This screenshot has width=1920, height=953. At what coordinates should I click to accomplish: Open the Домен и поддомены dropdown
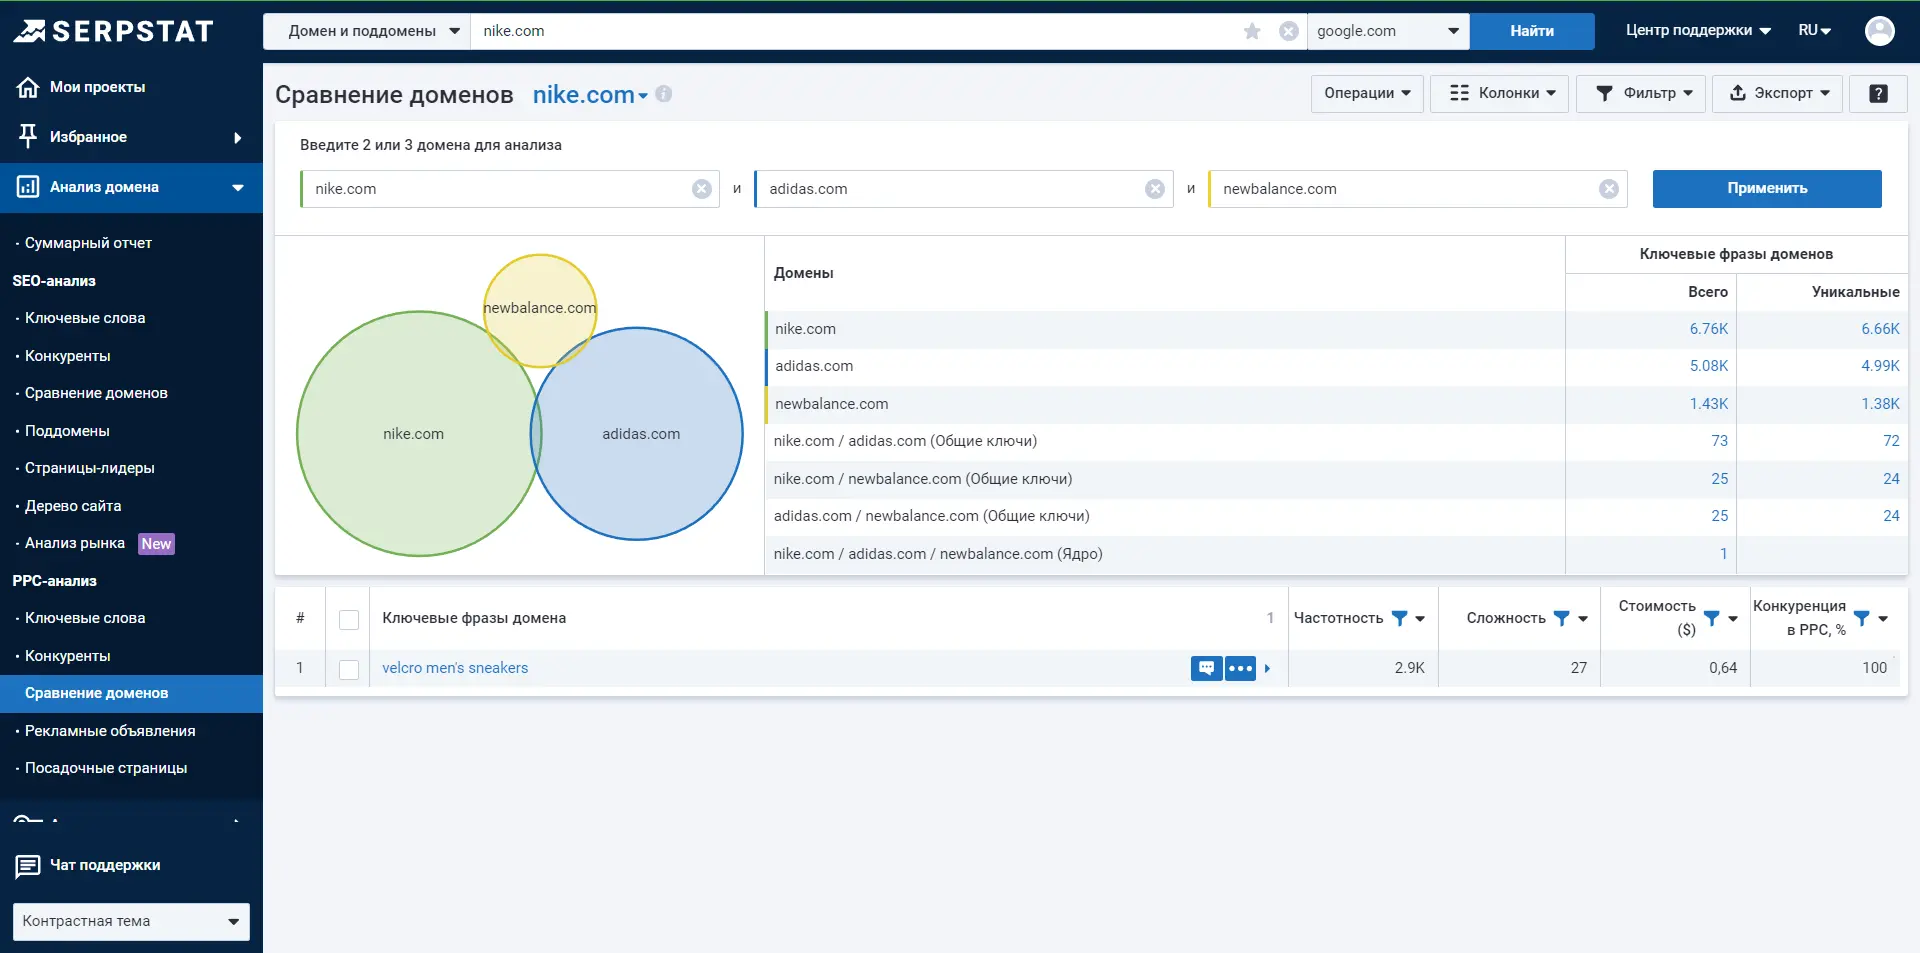coord(367,31)
